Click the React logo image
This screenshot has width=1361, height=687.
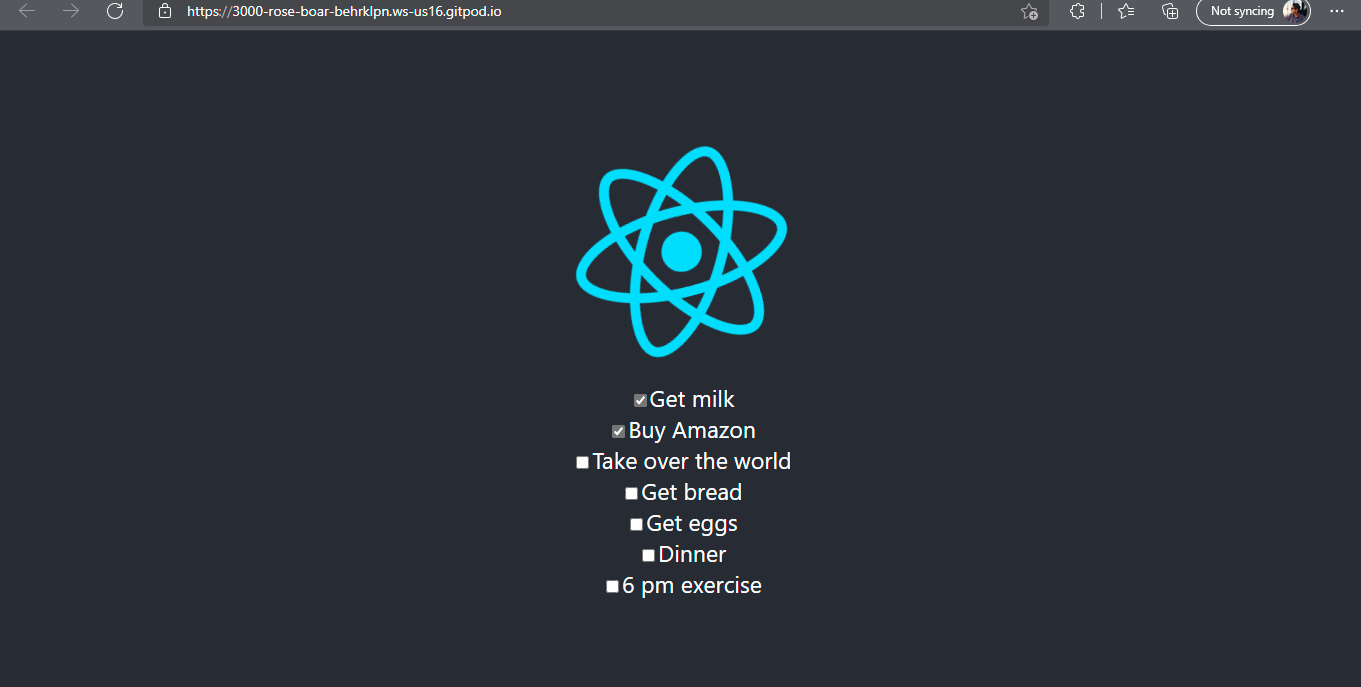click(681, 251)
